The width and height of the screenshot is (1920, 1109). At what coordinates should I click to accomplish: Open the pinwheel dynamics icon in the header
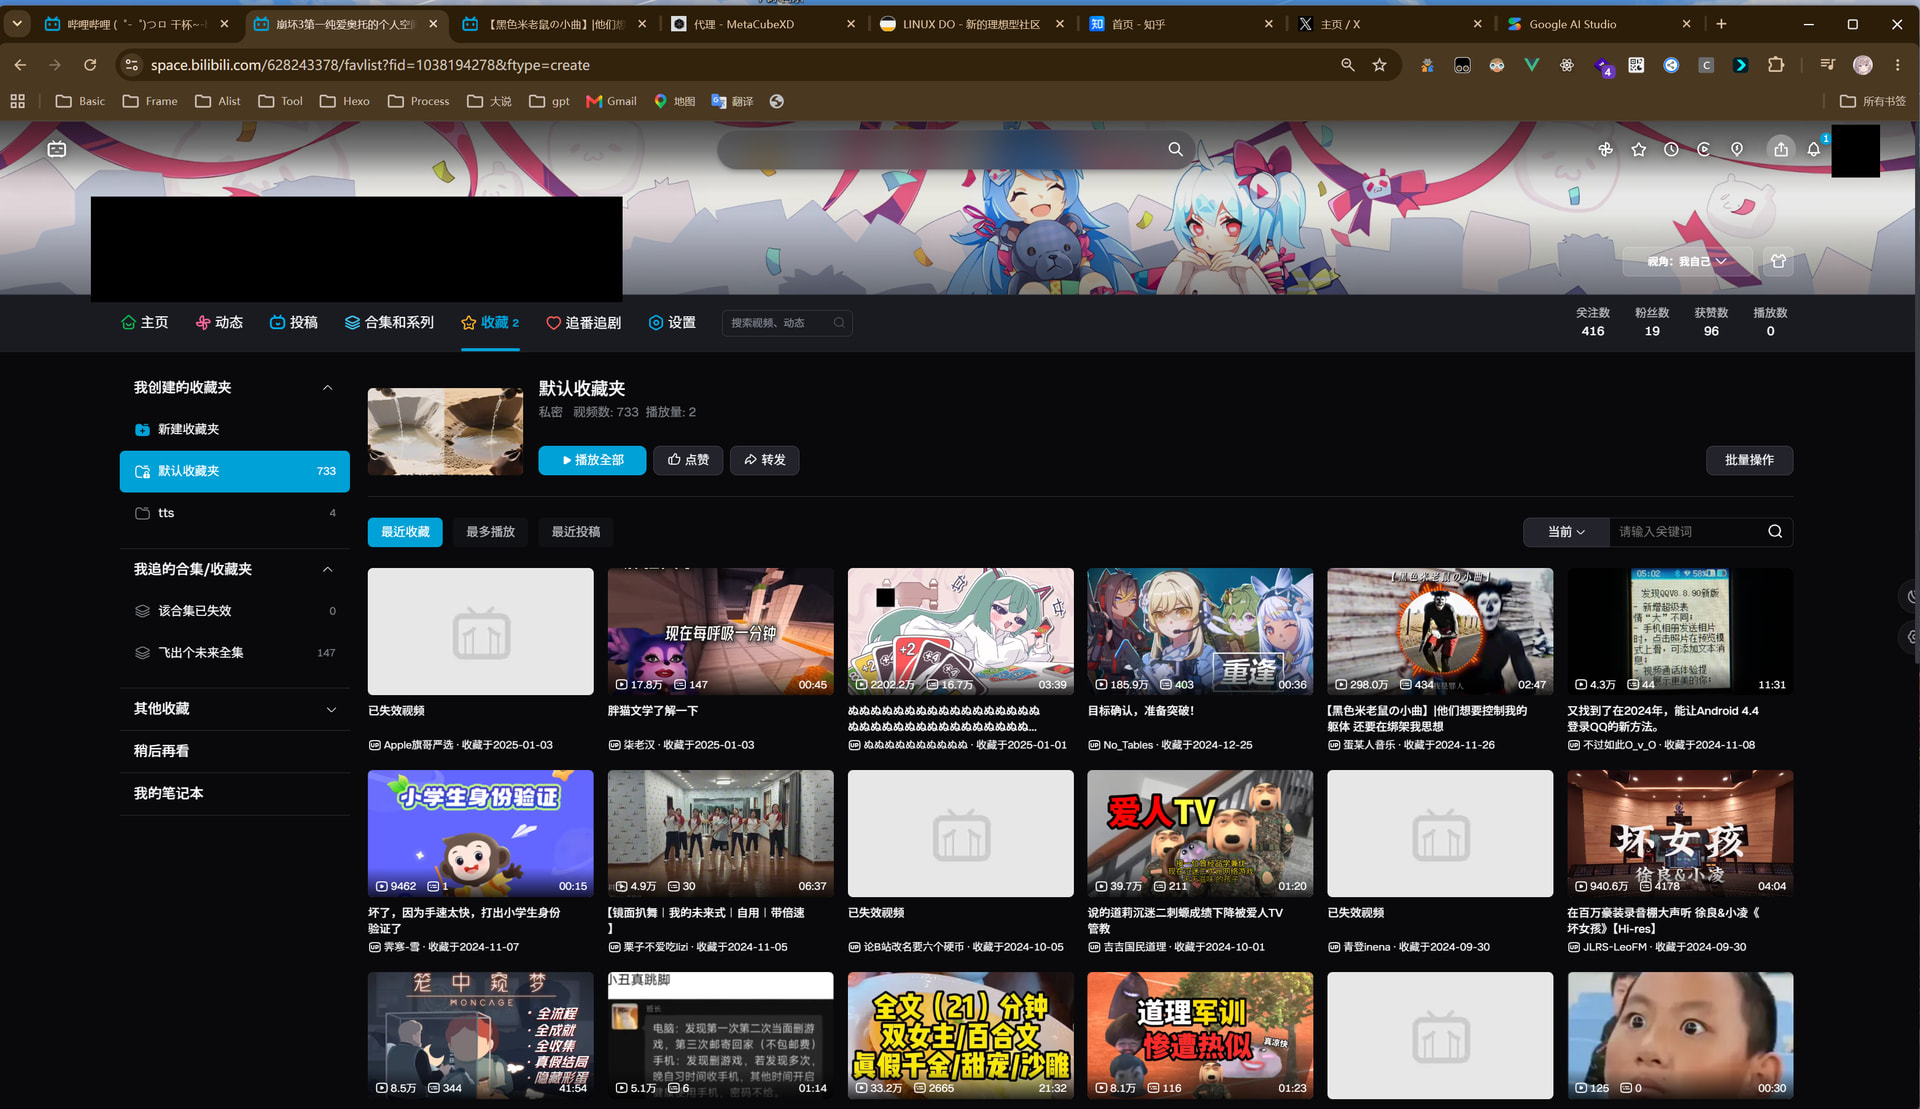coord(1605,149)
